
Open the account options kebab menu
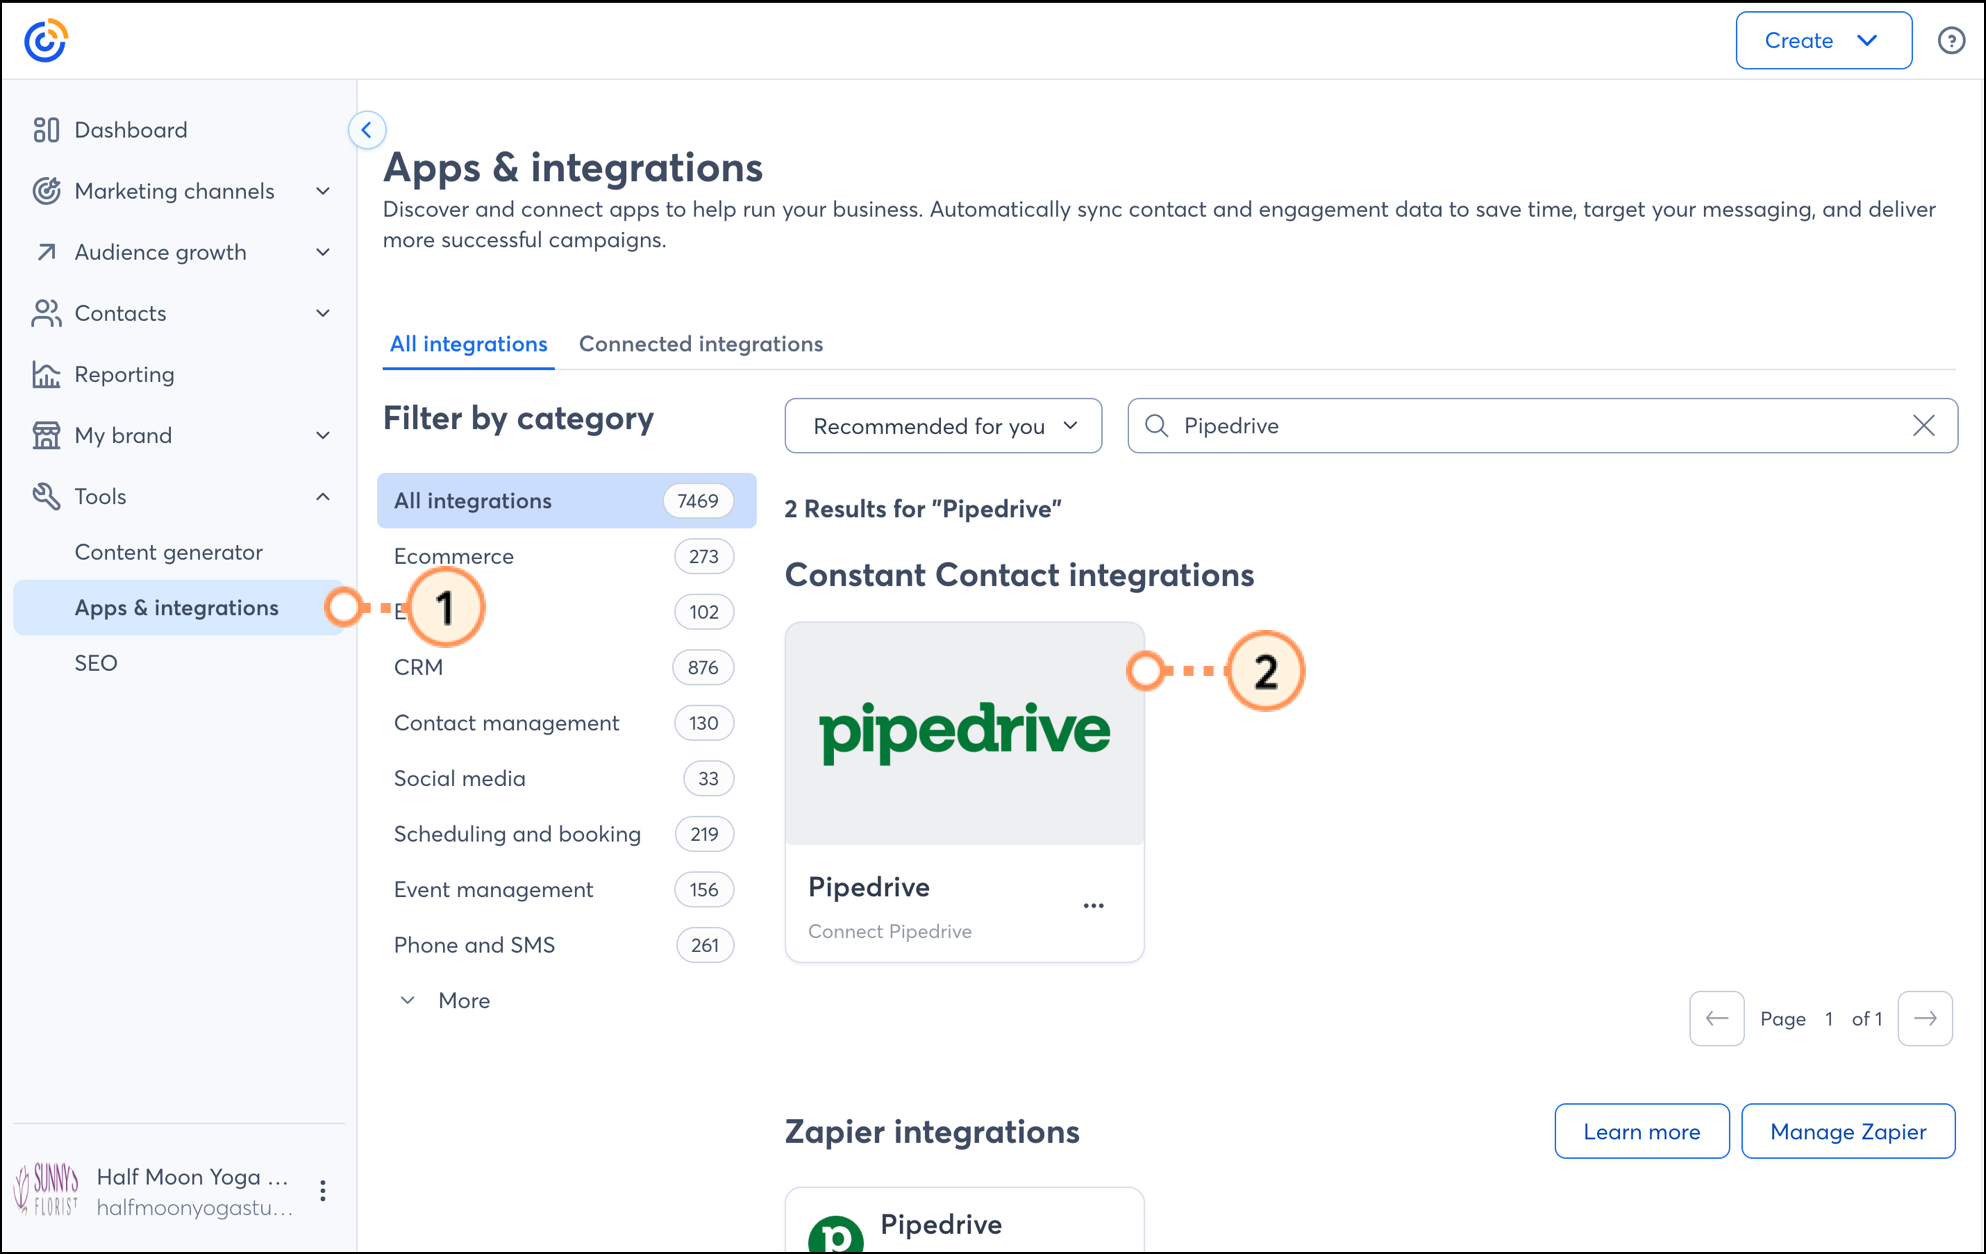[x=322, y=1190]
